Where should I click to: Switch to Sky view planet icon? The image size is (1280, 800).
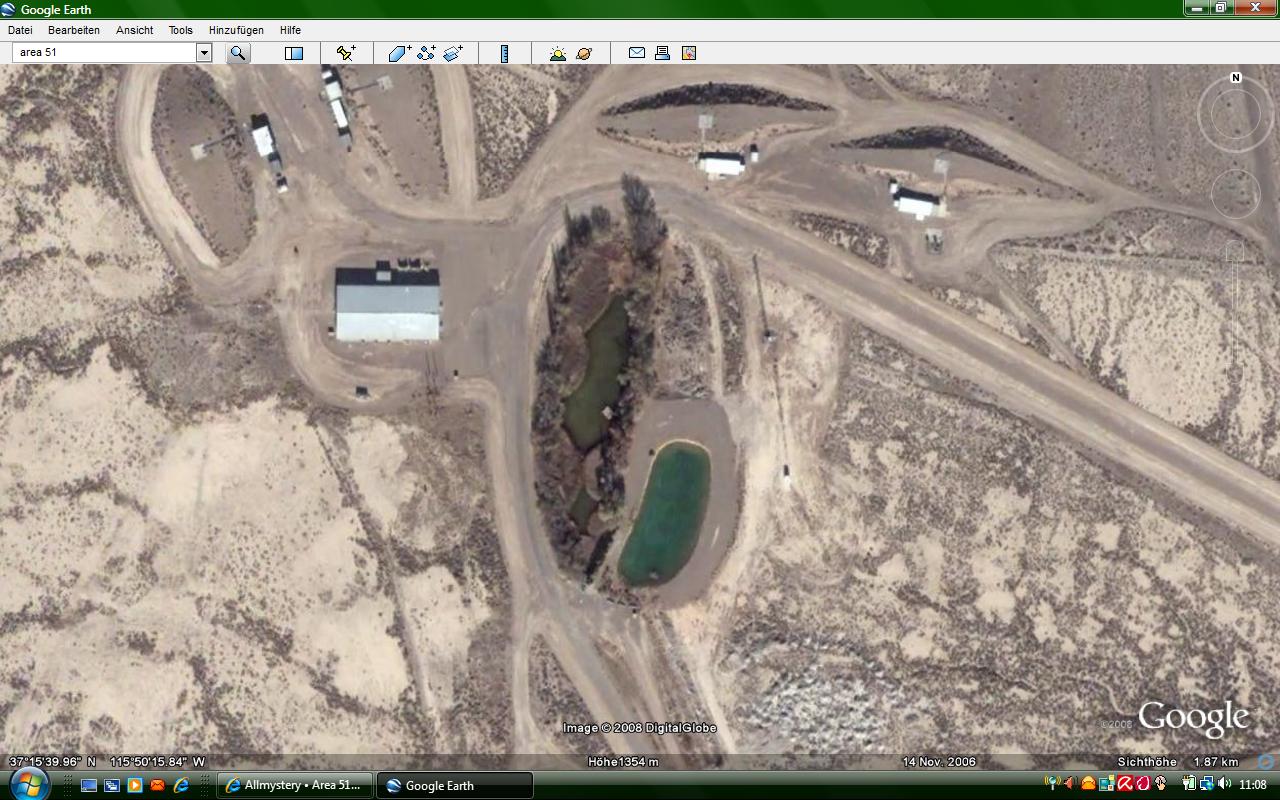click(584, 53)
